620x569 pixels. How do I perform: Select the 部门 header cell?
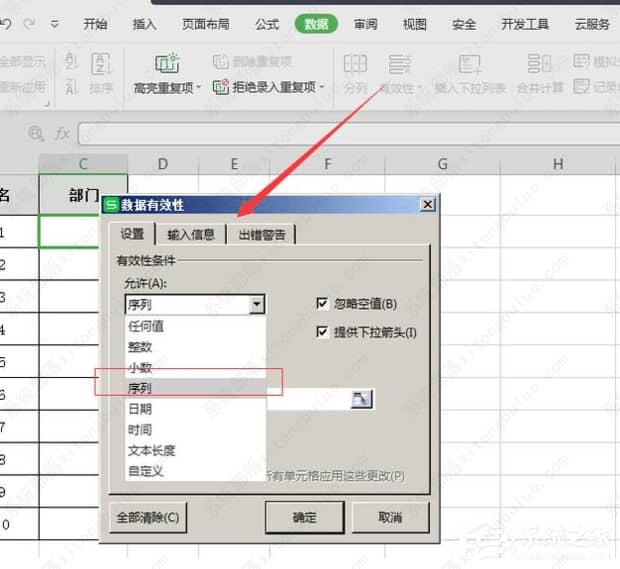coord(83,195)
